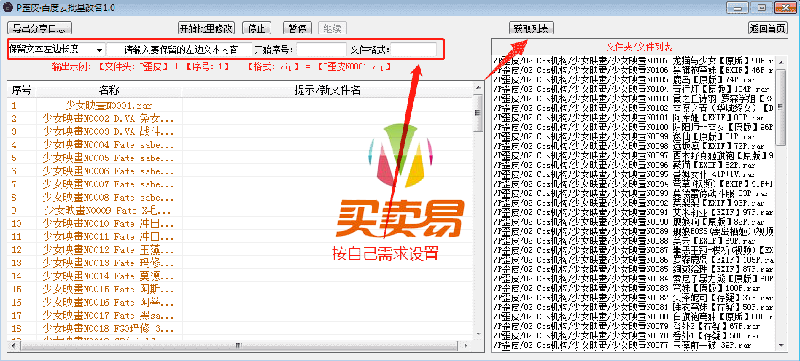Select the X0085 entry in file list

click(x=633, y=270)
